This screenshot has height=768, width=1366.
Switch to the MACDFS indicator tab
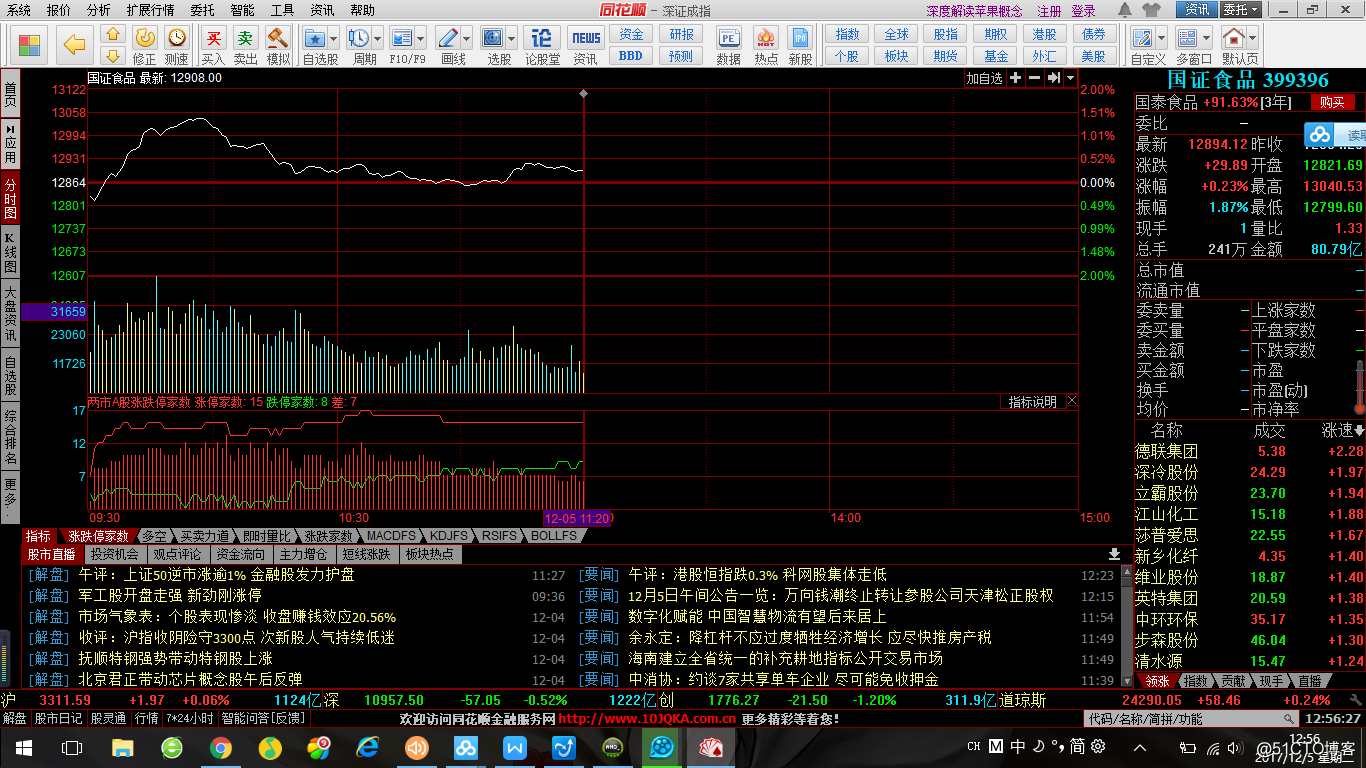[391, 536]
